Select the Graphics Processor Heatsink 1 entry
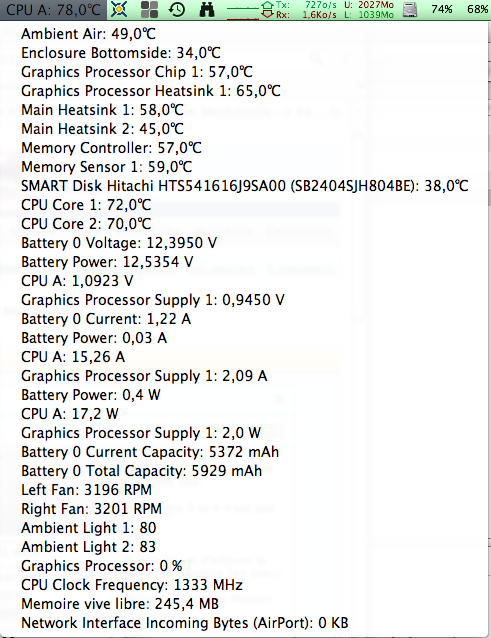The height and width of the screenshot is (638, 491). [151, 91]
